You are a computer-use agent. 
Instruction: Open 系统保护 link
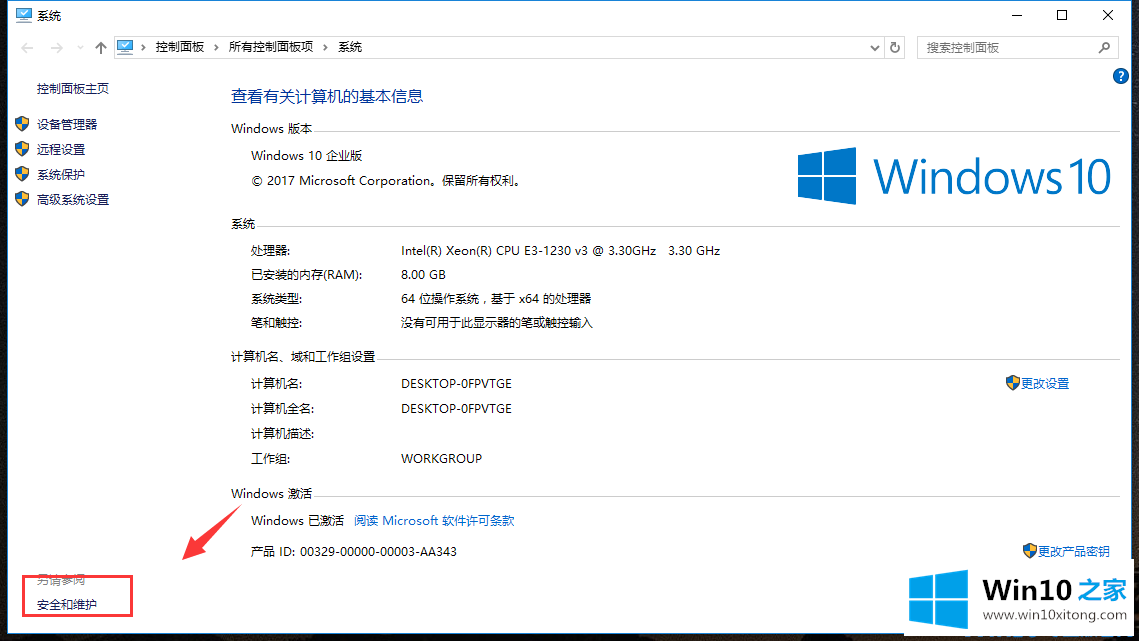coord(61,174)
